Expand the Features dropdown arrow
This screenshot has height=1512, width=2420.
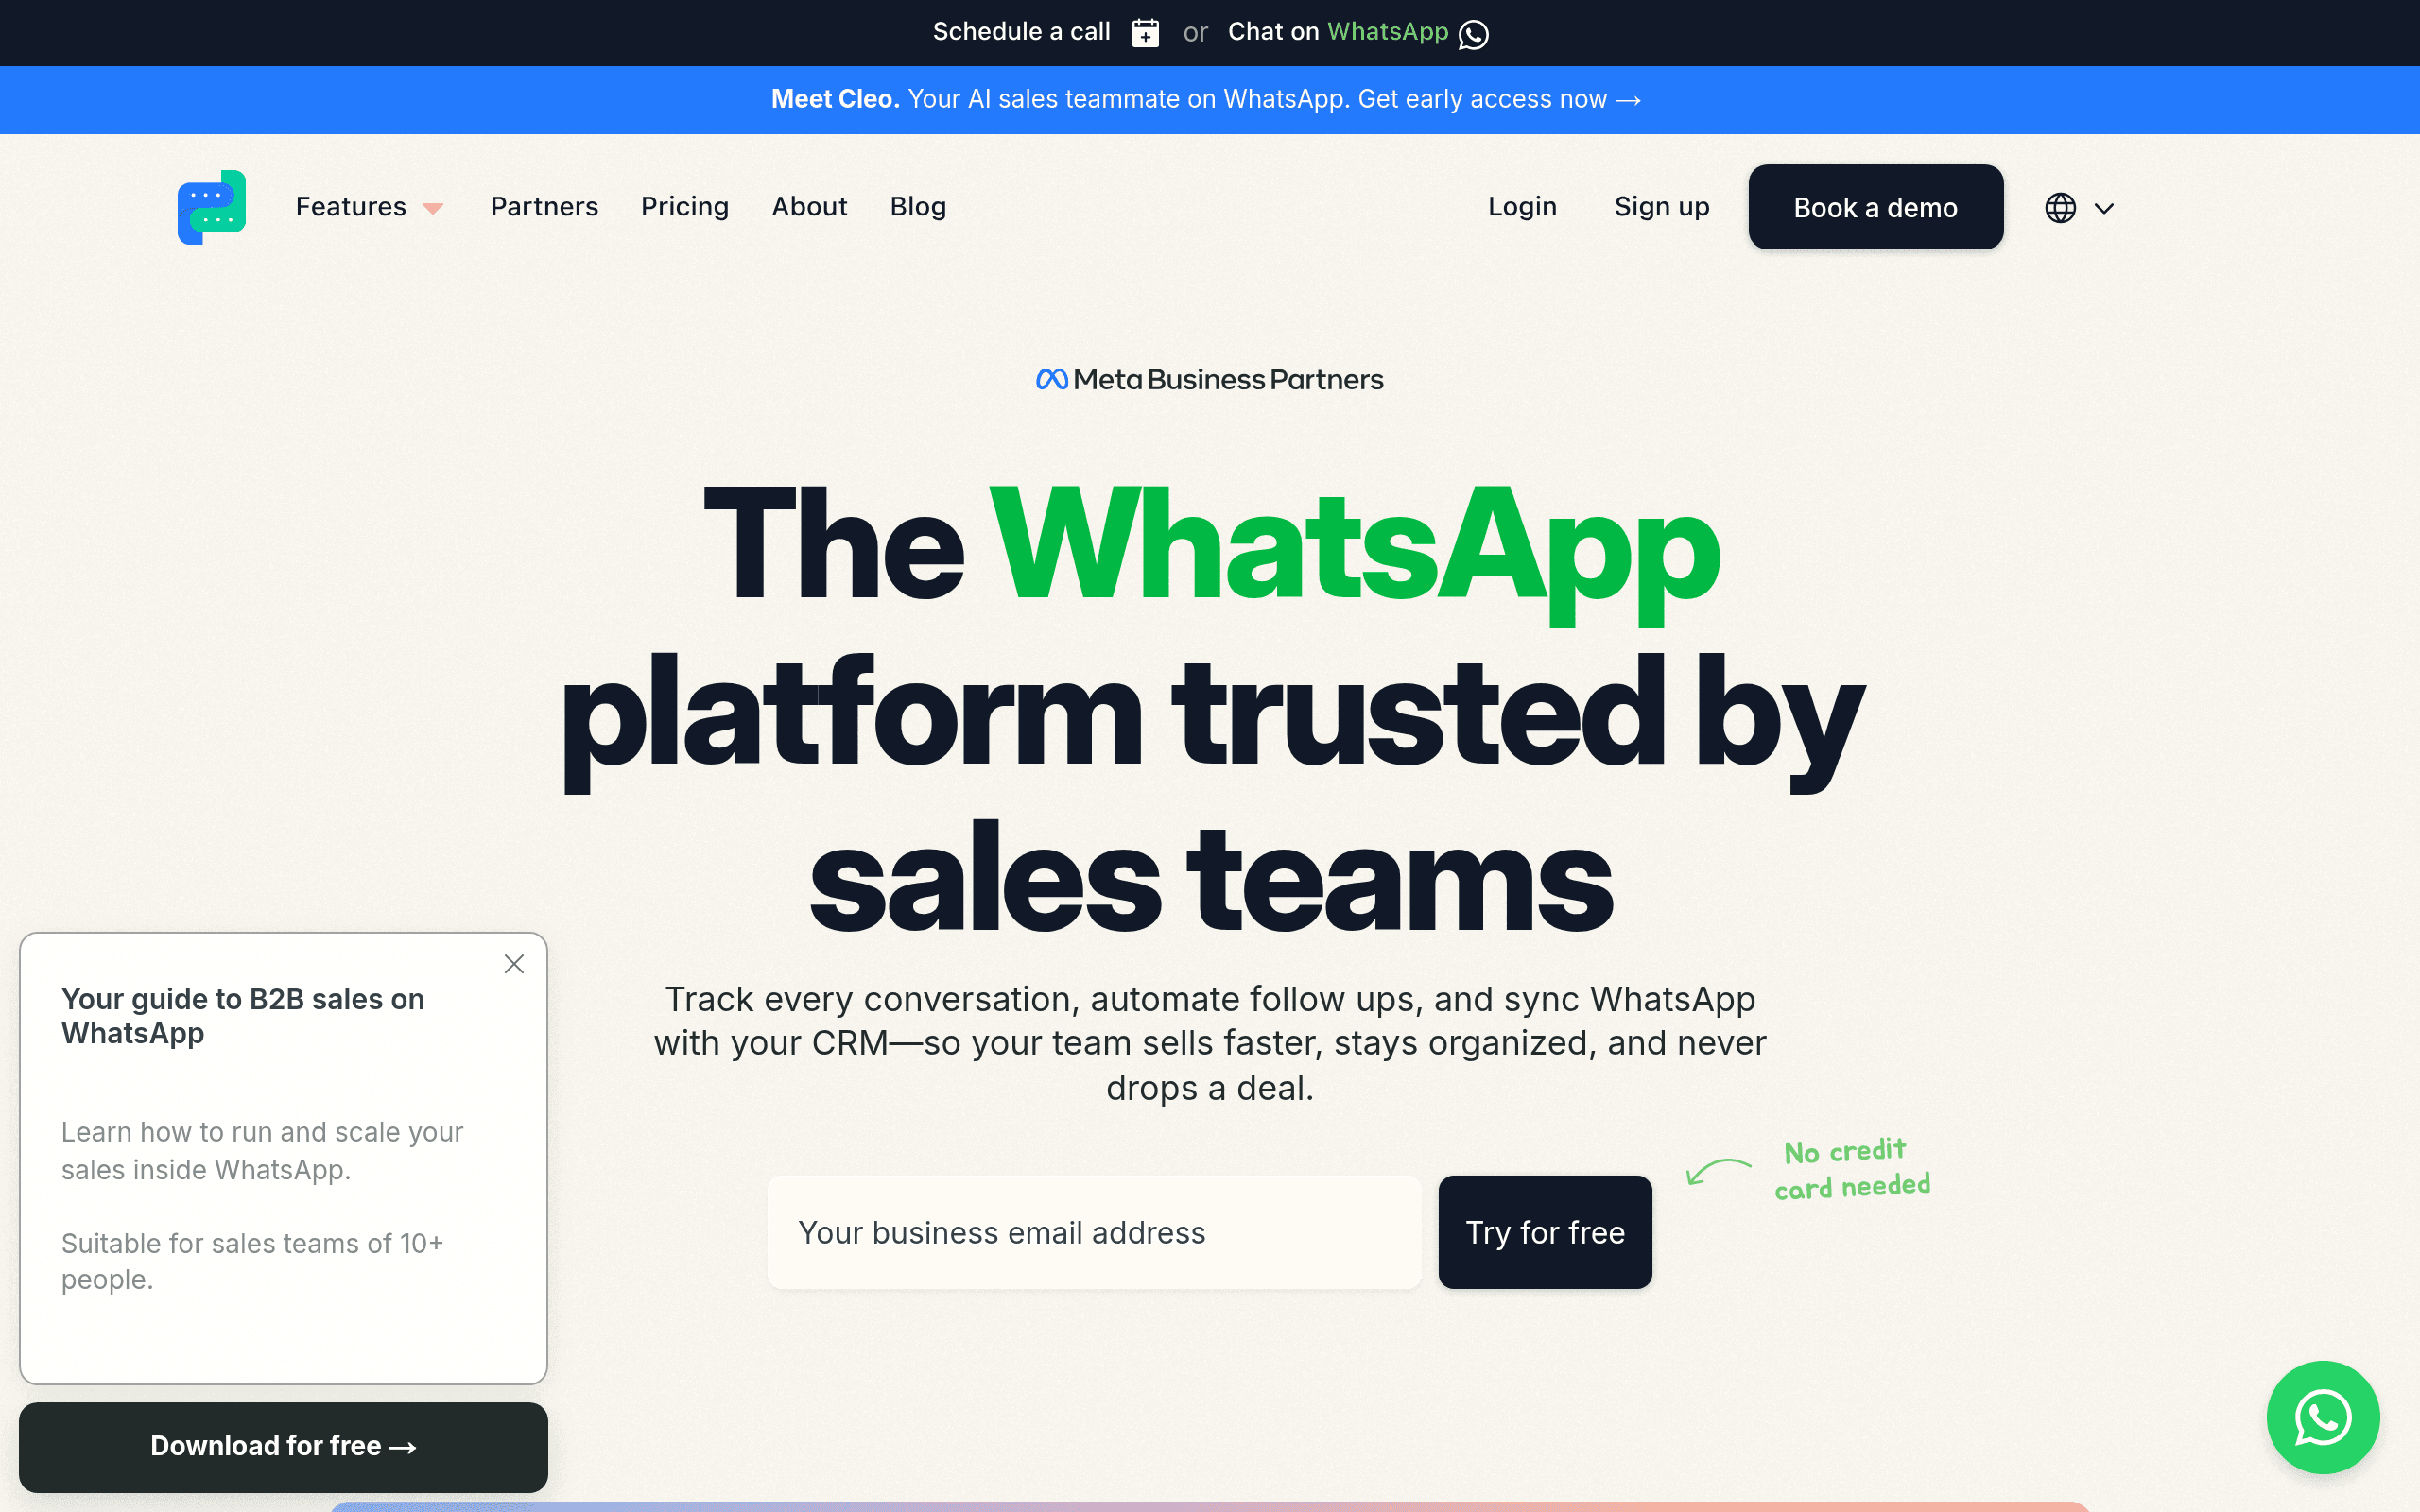433,208
